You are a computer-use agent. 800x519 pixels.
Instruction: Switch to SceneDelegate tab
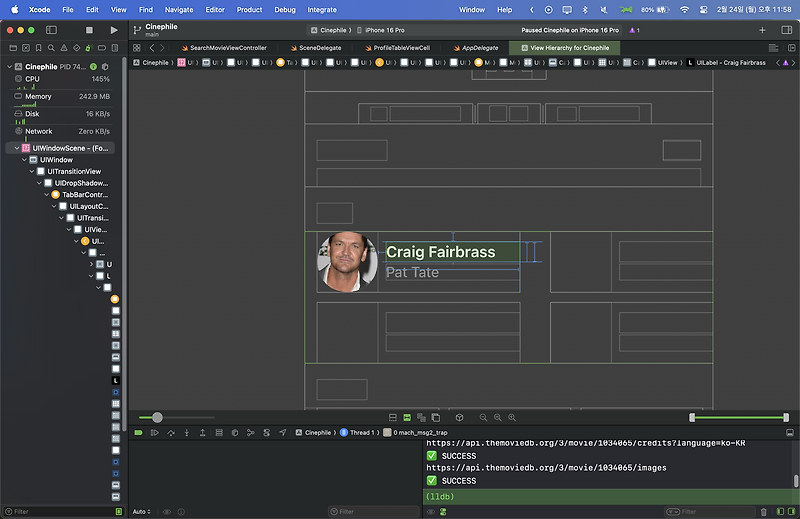tap(316, 48)
